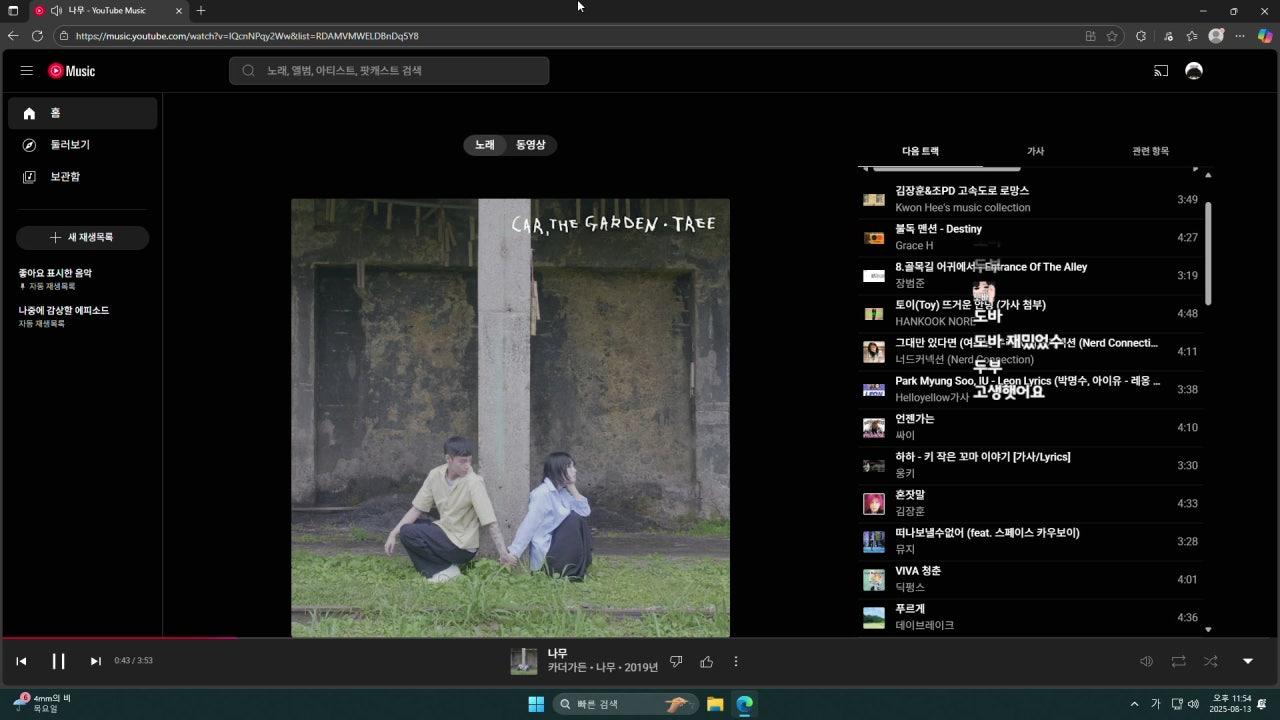Open browser settings and more menu
This screenshot has height=720, width=1280.
1240,36
